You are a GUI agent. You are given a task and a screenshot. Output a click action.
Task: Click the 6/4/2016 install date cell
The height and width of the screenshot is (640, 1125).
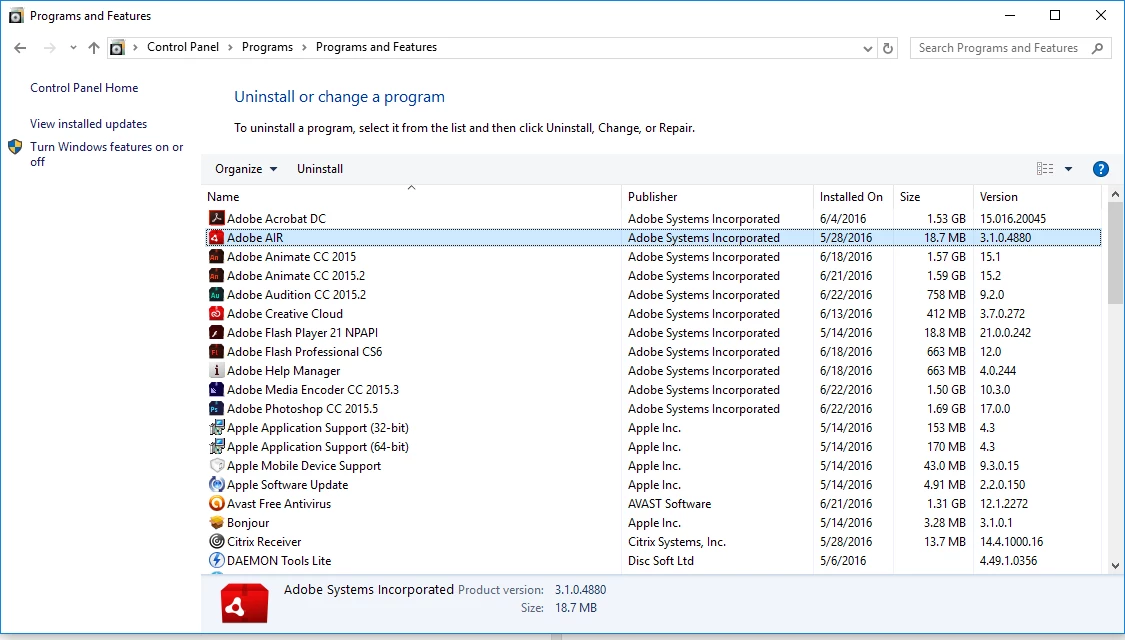(843, 218)
